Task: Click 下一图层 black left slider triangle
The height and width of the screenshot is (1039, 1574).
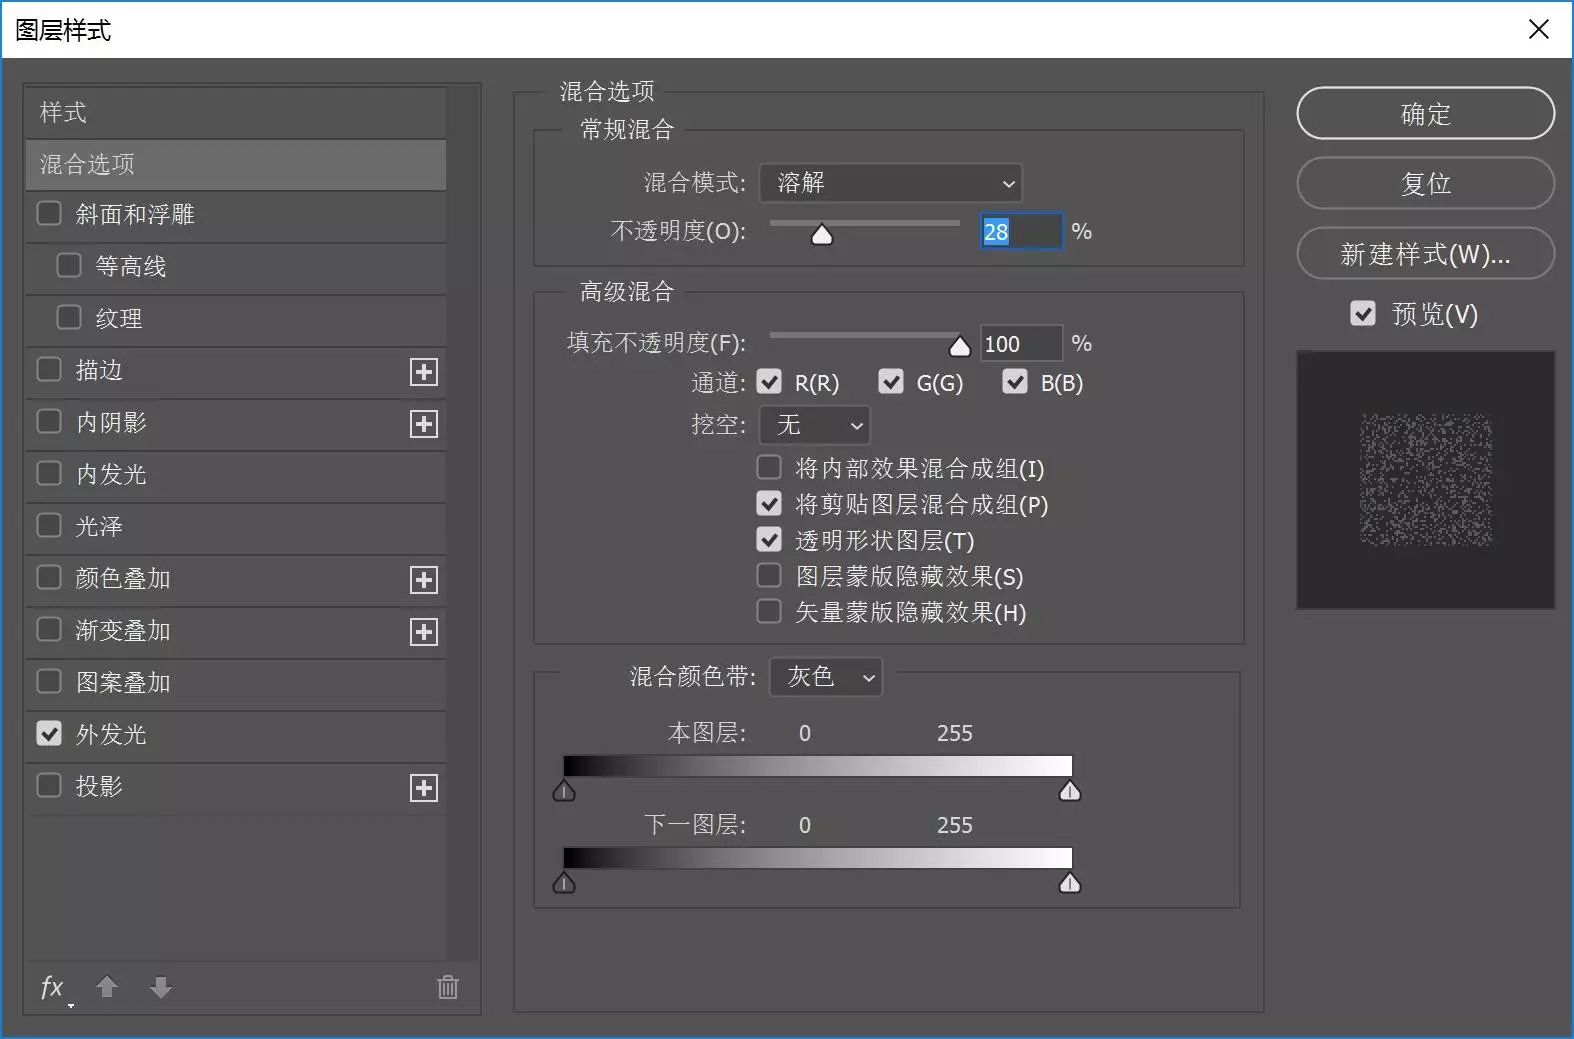Action: pos(564,883)
